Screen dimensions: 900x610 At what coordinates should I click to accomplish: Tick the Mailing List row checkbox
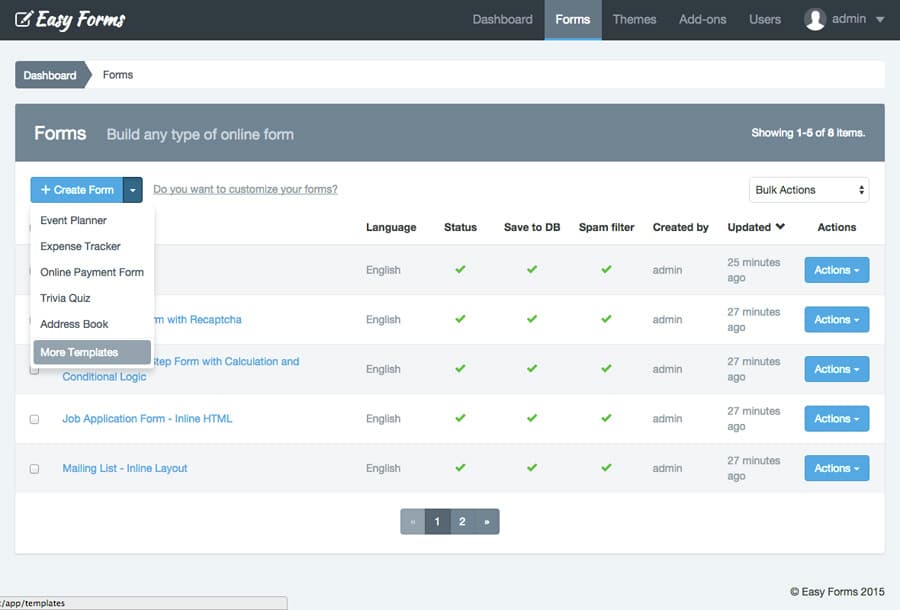(34, 469)
